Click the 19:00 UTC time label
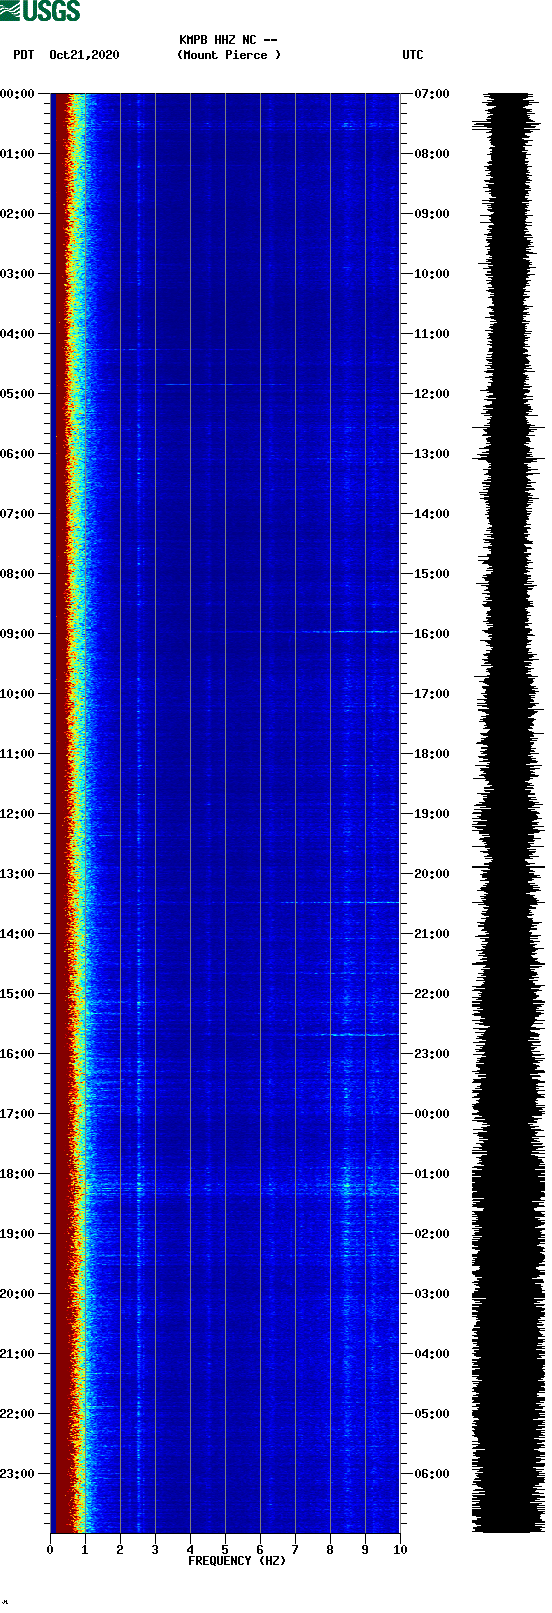 point(432,814)
